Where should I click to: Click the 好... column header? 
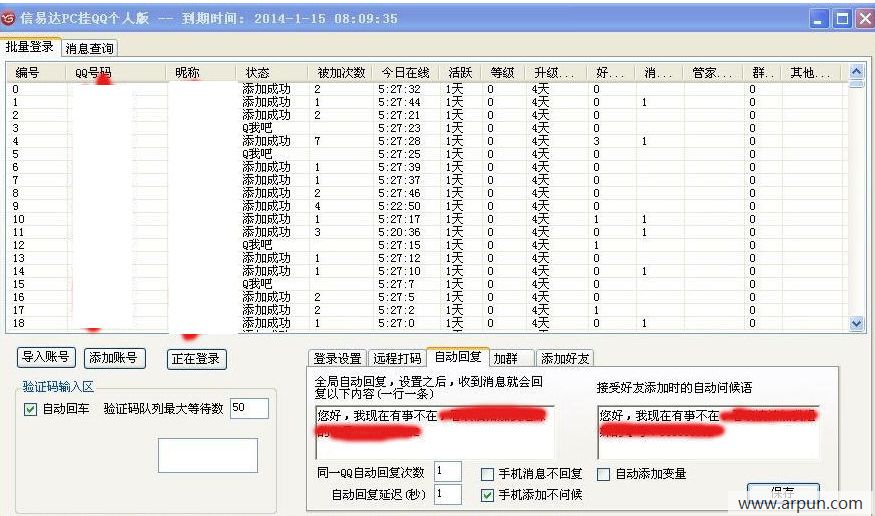tap(611, 73)
